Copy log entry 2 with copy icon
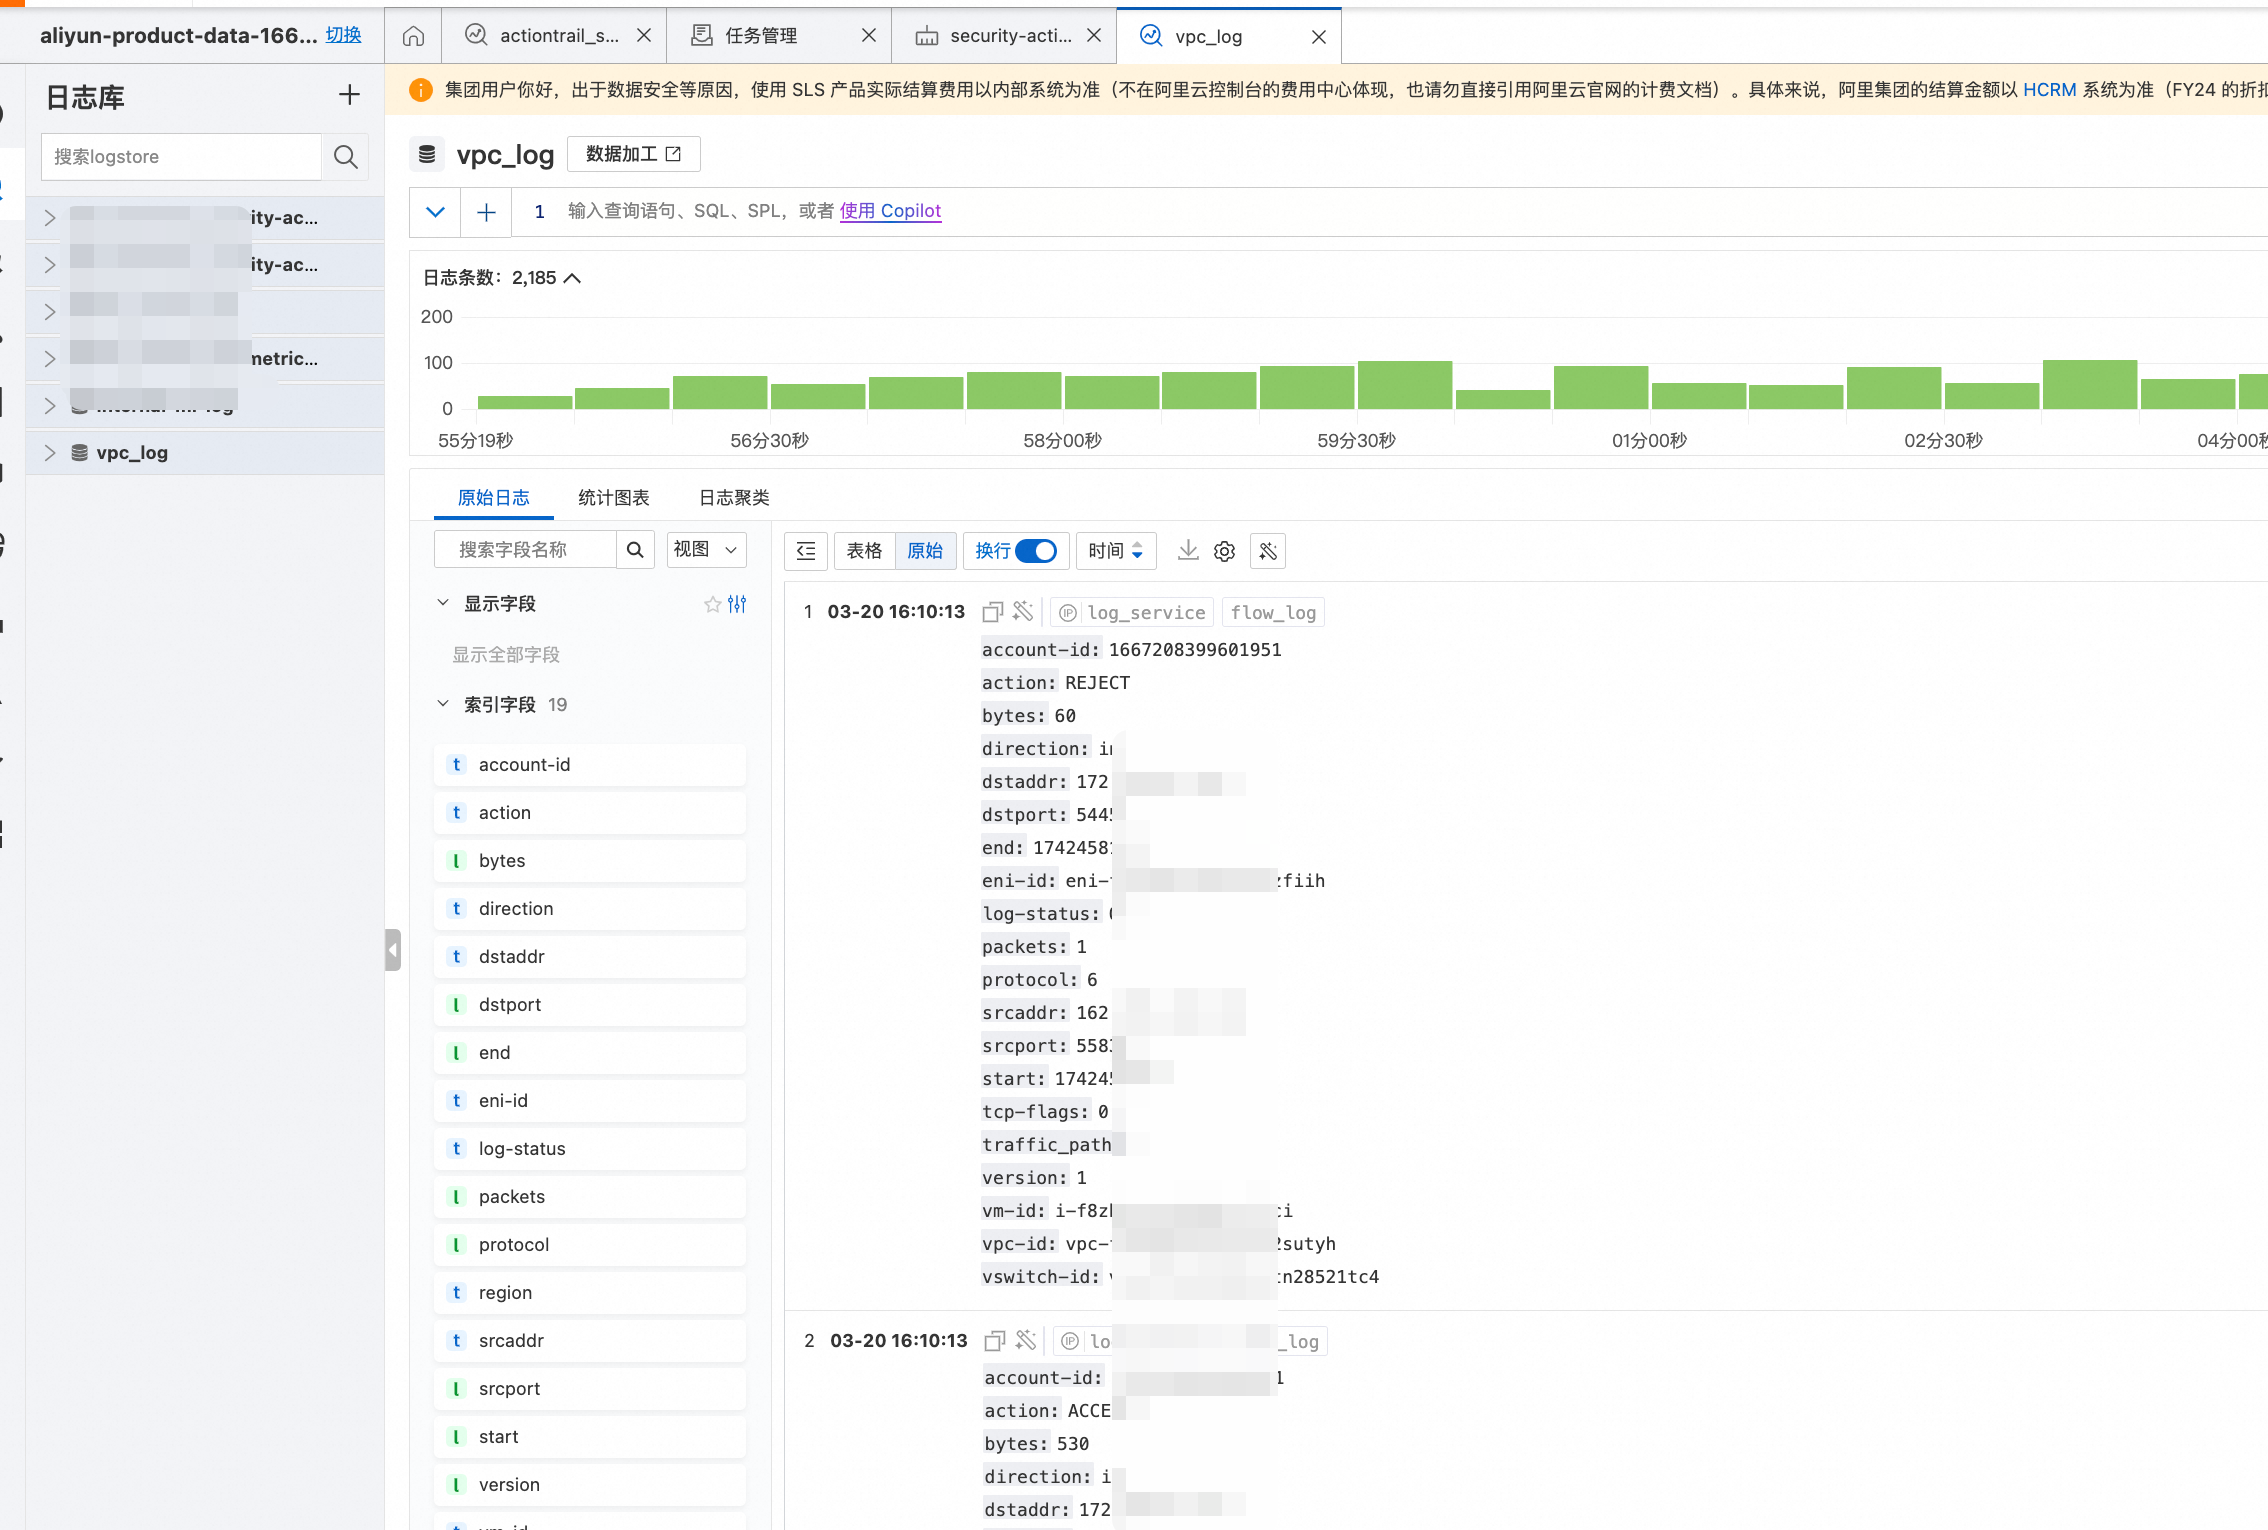This screenshot has width=2268, height=1530. (x=995, y=1341)
